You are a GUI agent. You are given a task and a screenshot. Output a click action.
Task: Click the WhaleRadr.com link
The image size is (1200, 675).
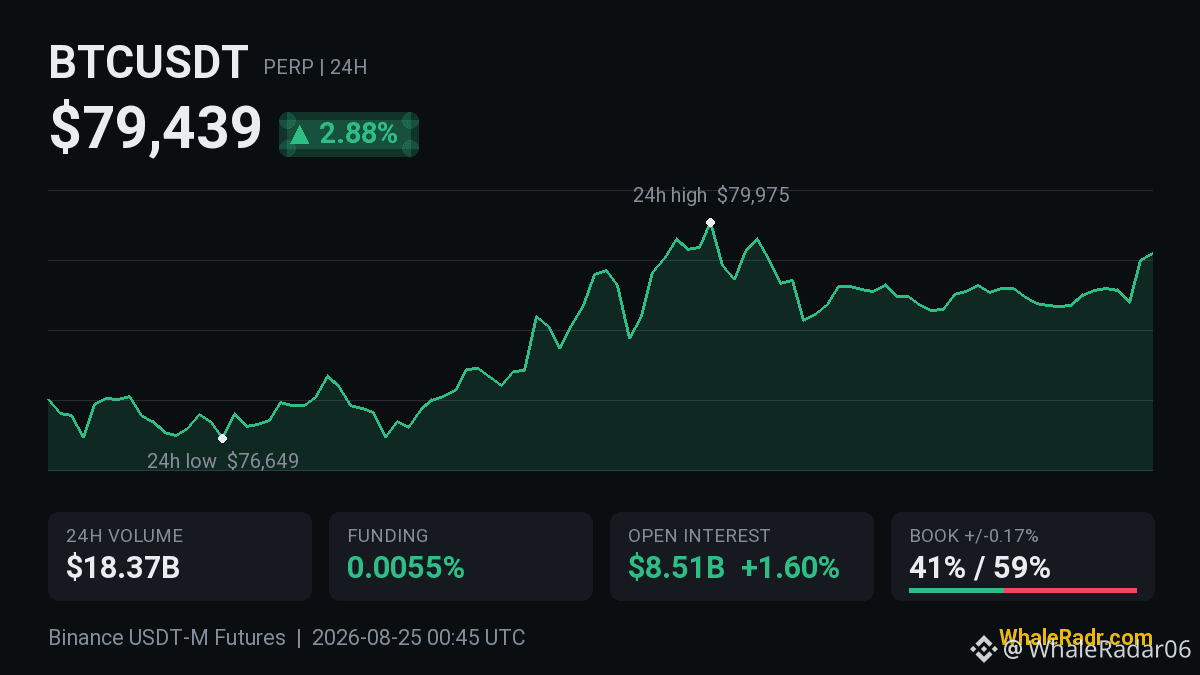(1075, 638)
